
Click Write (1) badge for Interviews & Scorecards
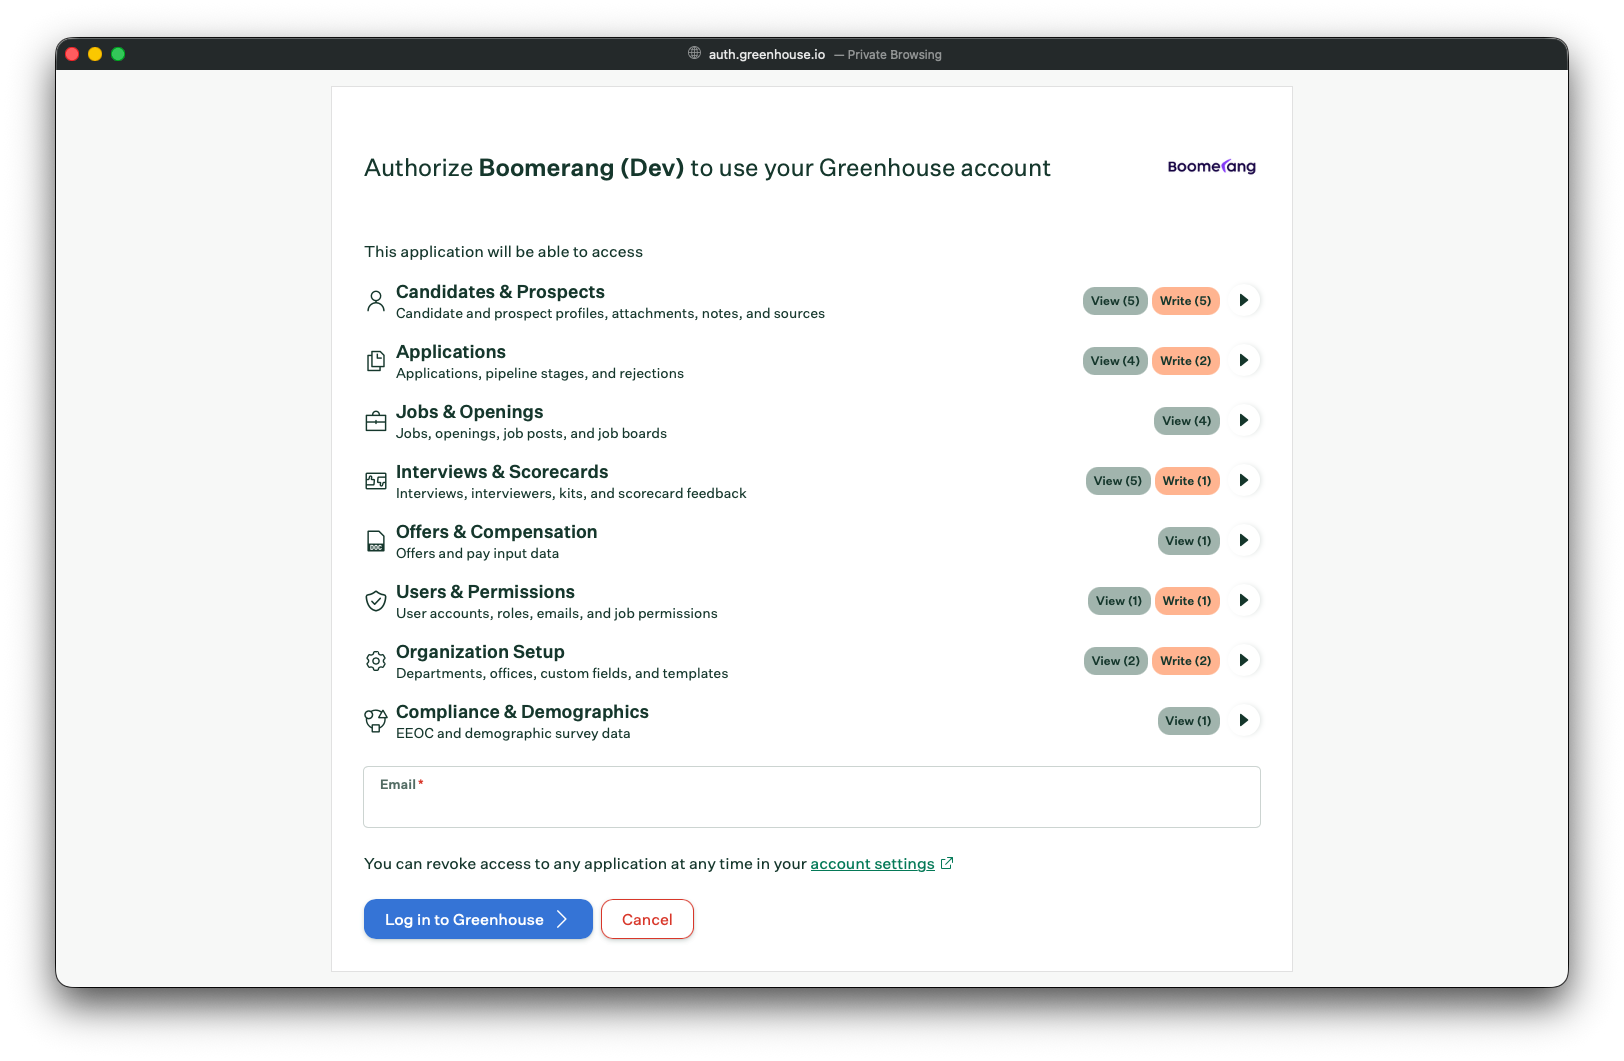pyautogui.click(x=1187, y=481)
